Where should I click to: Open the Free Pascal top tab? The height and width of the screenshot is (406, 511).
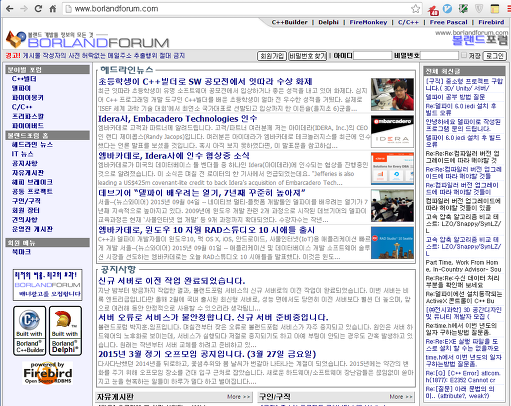click(448, 22)
